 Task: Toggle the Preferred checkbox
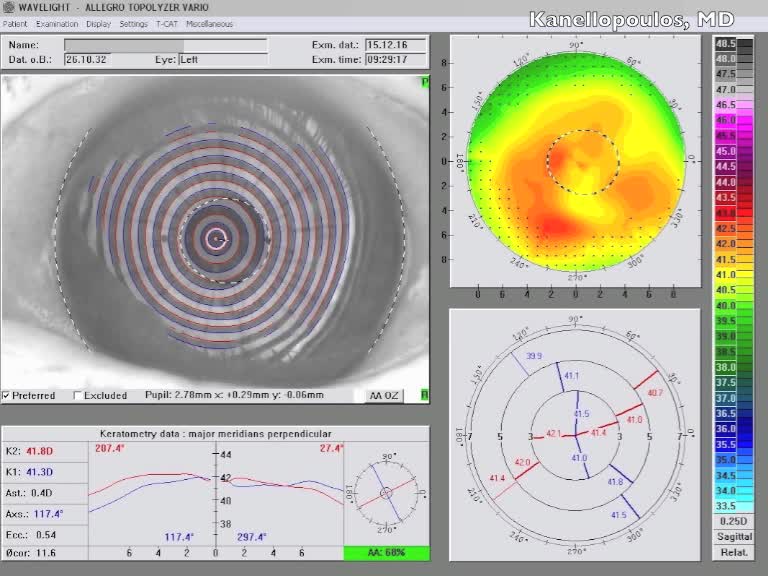7,396
